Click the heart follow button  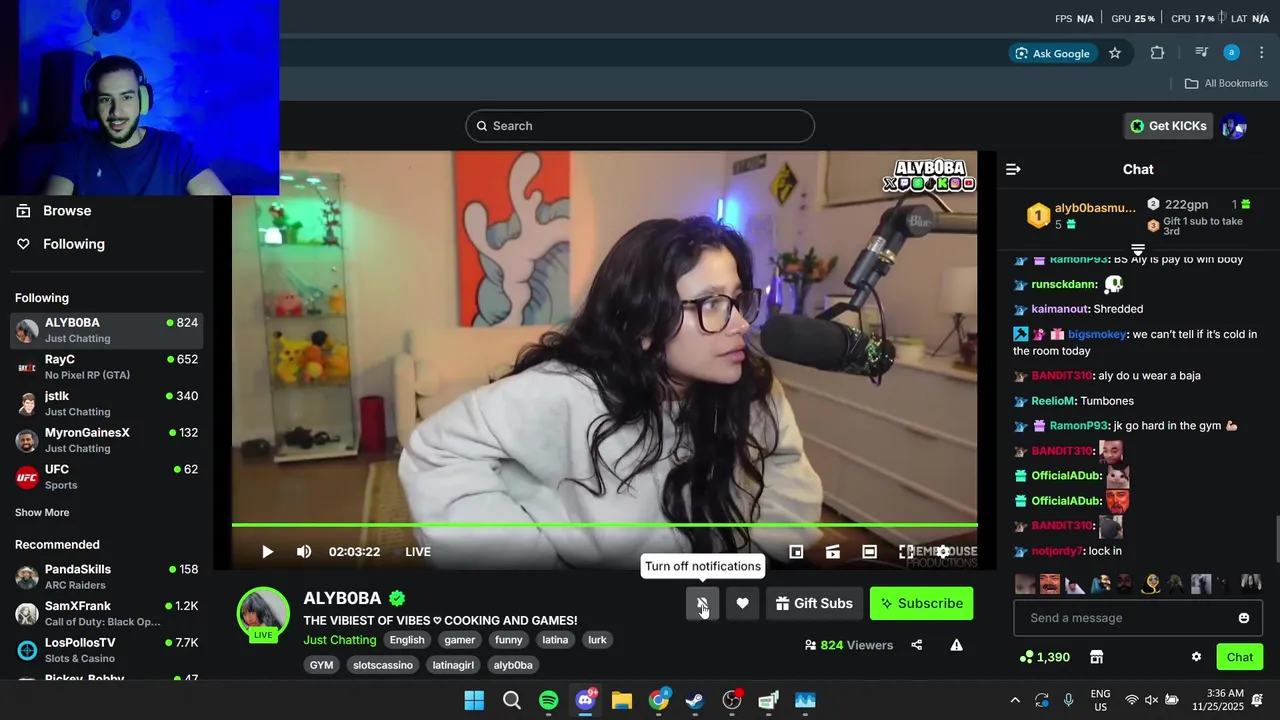[742, 603]
